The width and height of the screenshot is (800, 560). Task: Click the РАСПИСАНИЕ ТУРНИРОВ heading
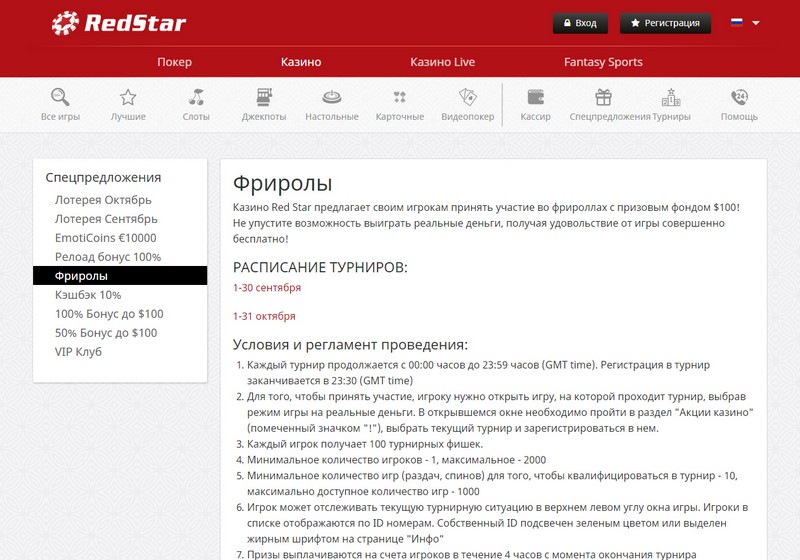coord(320,267)
